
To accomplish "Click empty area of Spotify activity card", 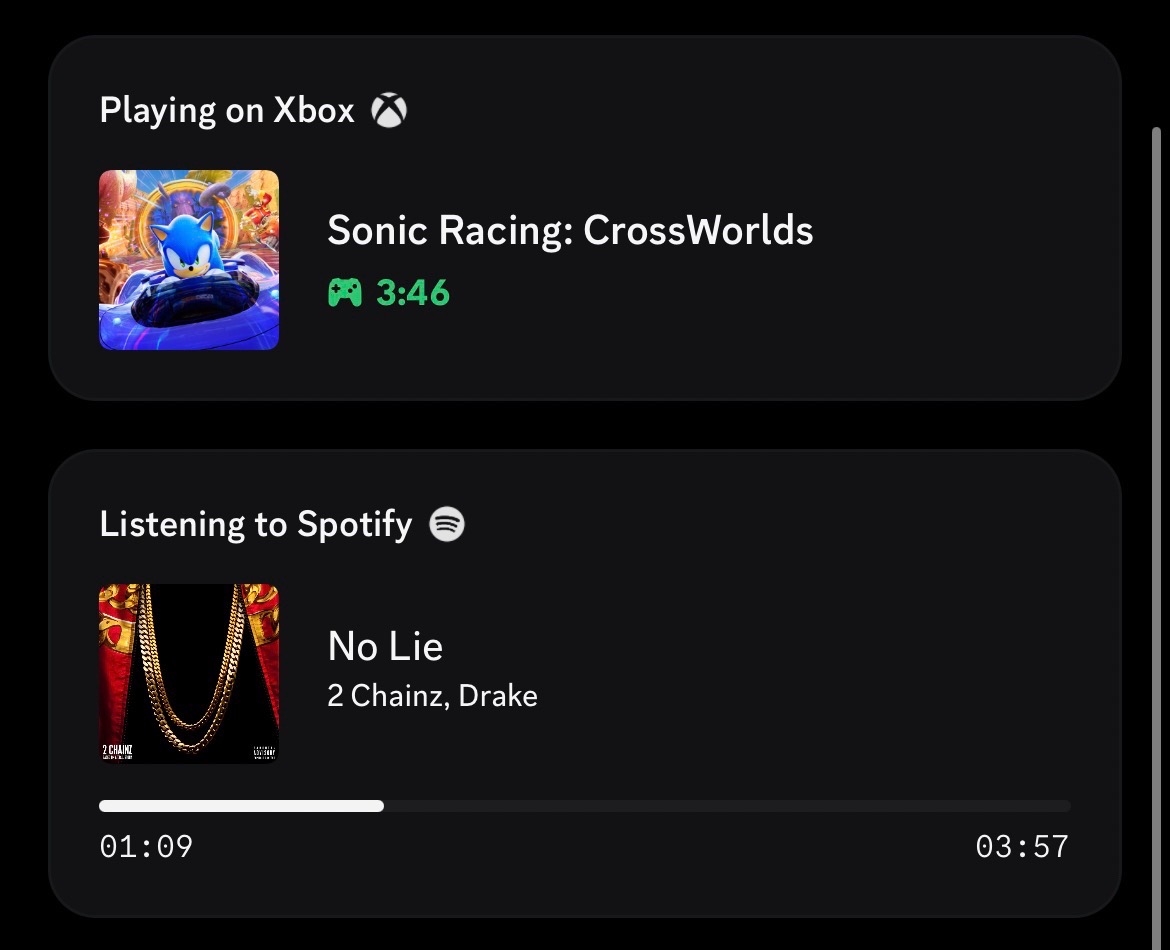I will [821, 672].
